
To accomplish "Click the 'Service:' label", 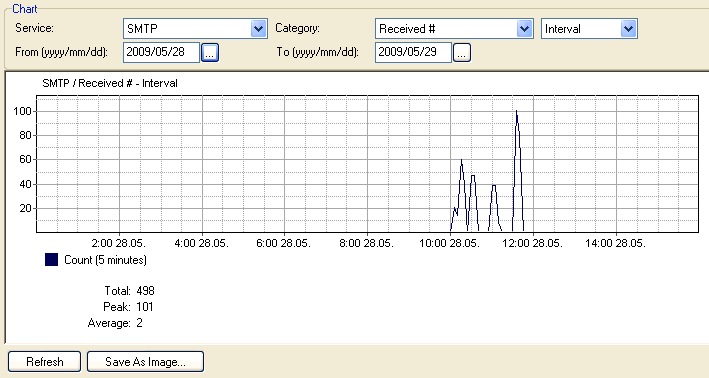I will pos(34,28).
